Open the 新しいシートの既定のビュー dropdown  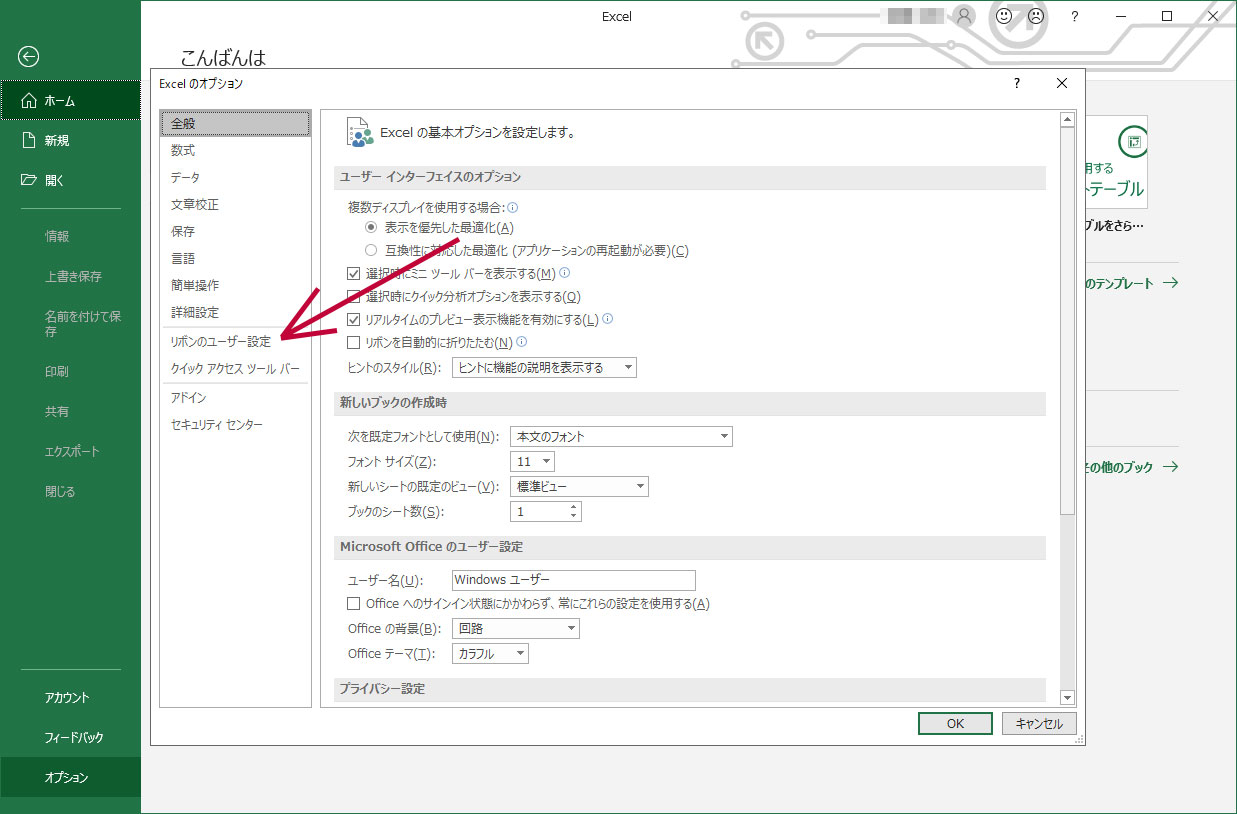click(x=579, y=487)
